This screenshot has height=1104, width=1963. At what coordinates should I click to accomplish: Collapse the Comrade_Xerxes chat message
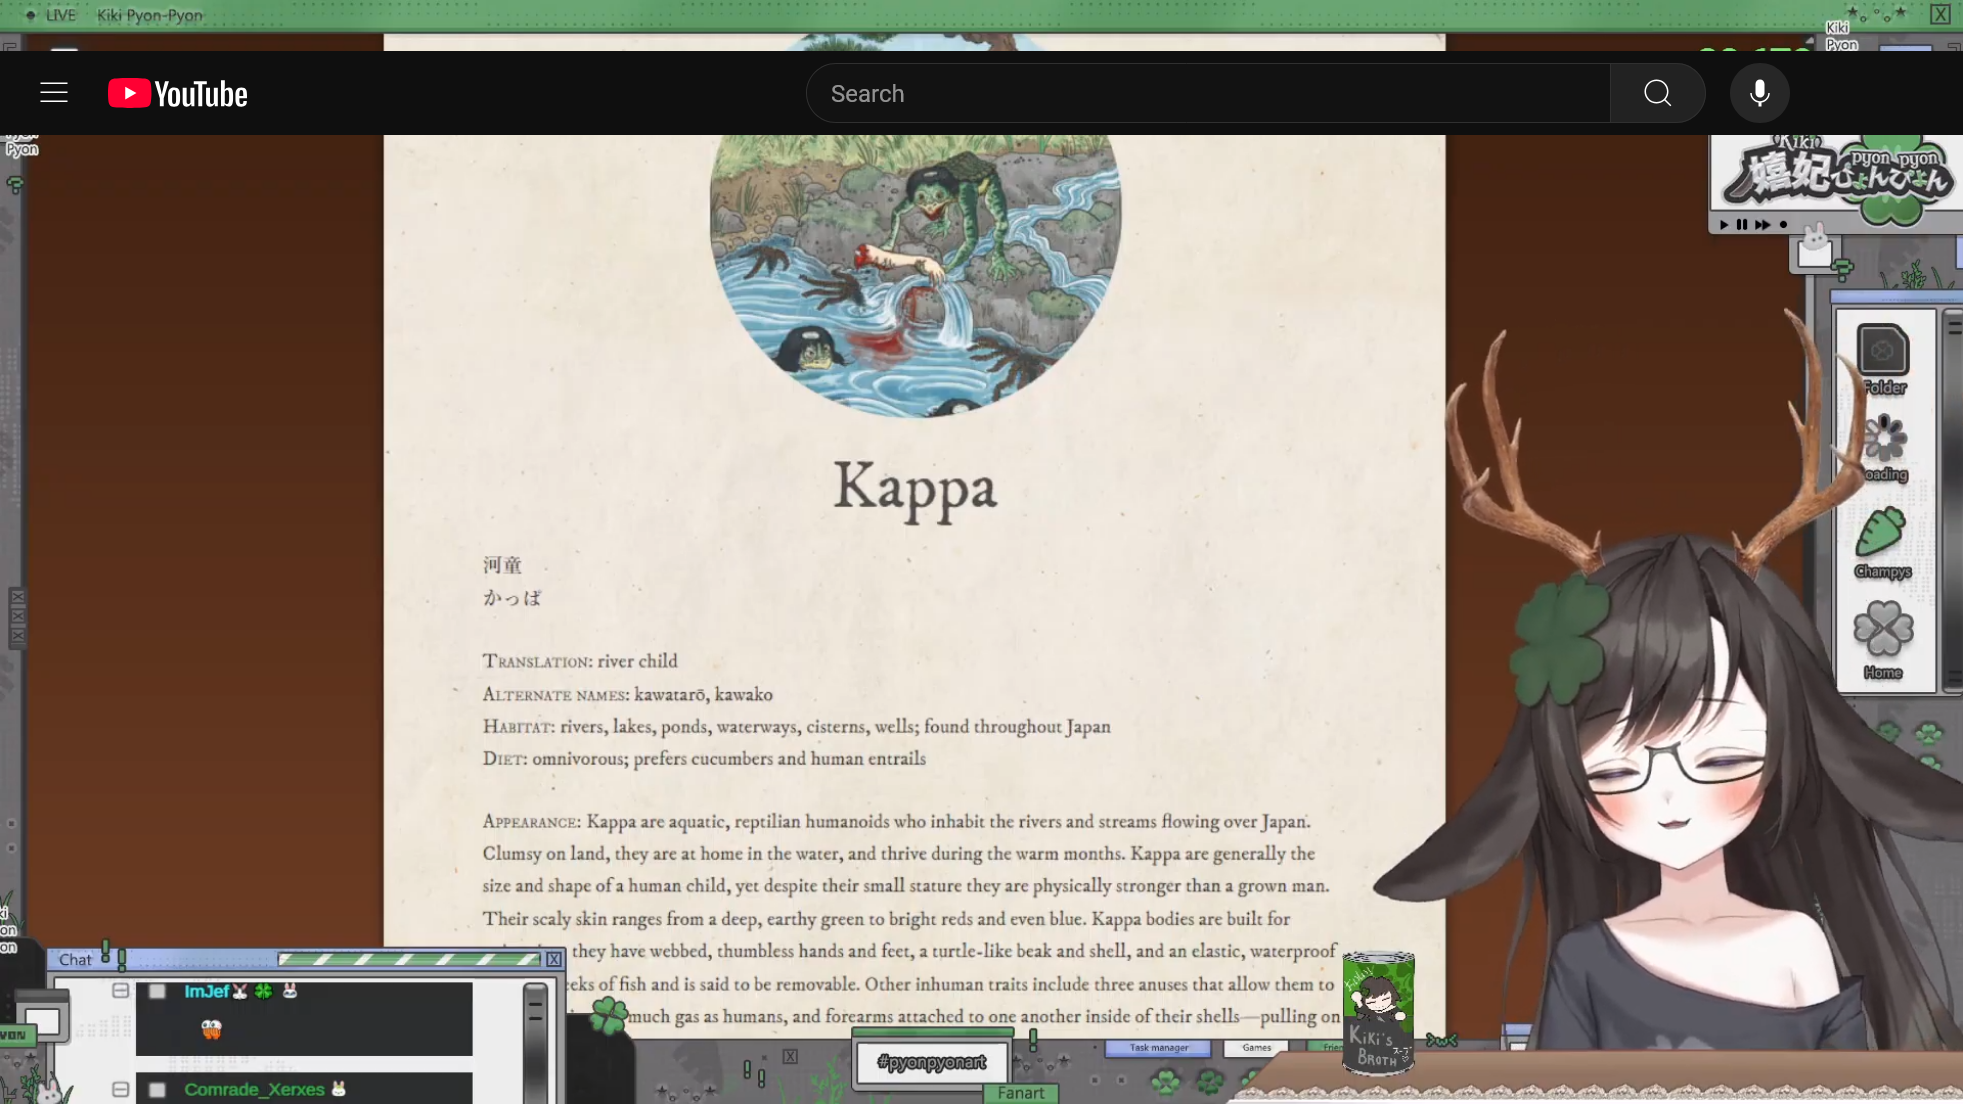(x=121, y=1089)
